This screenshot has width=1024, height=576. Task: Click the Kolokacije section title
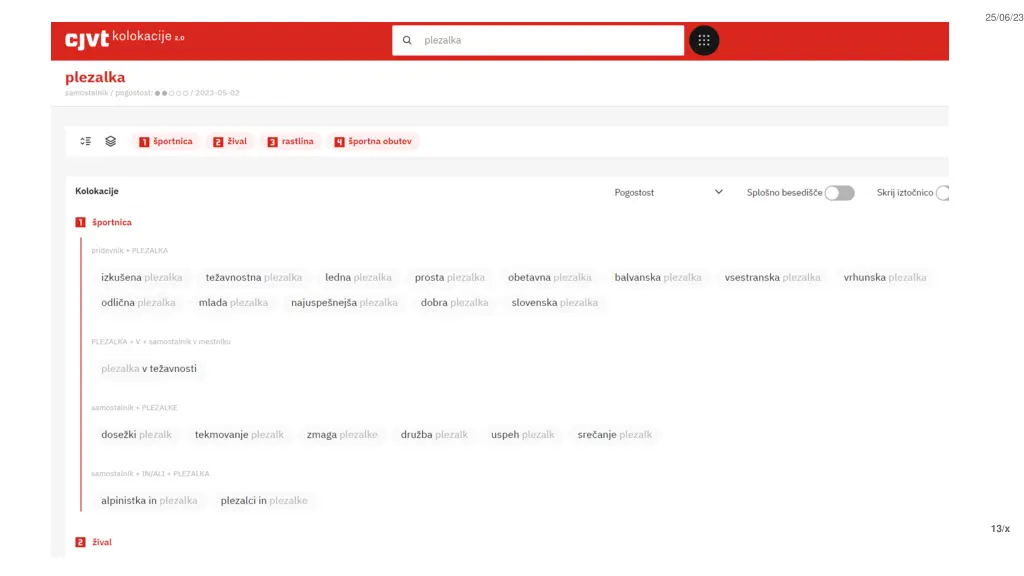point(97,191)
